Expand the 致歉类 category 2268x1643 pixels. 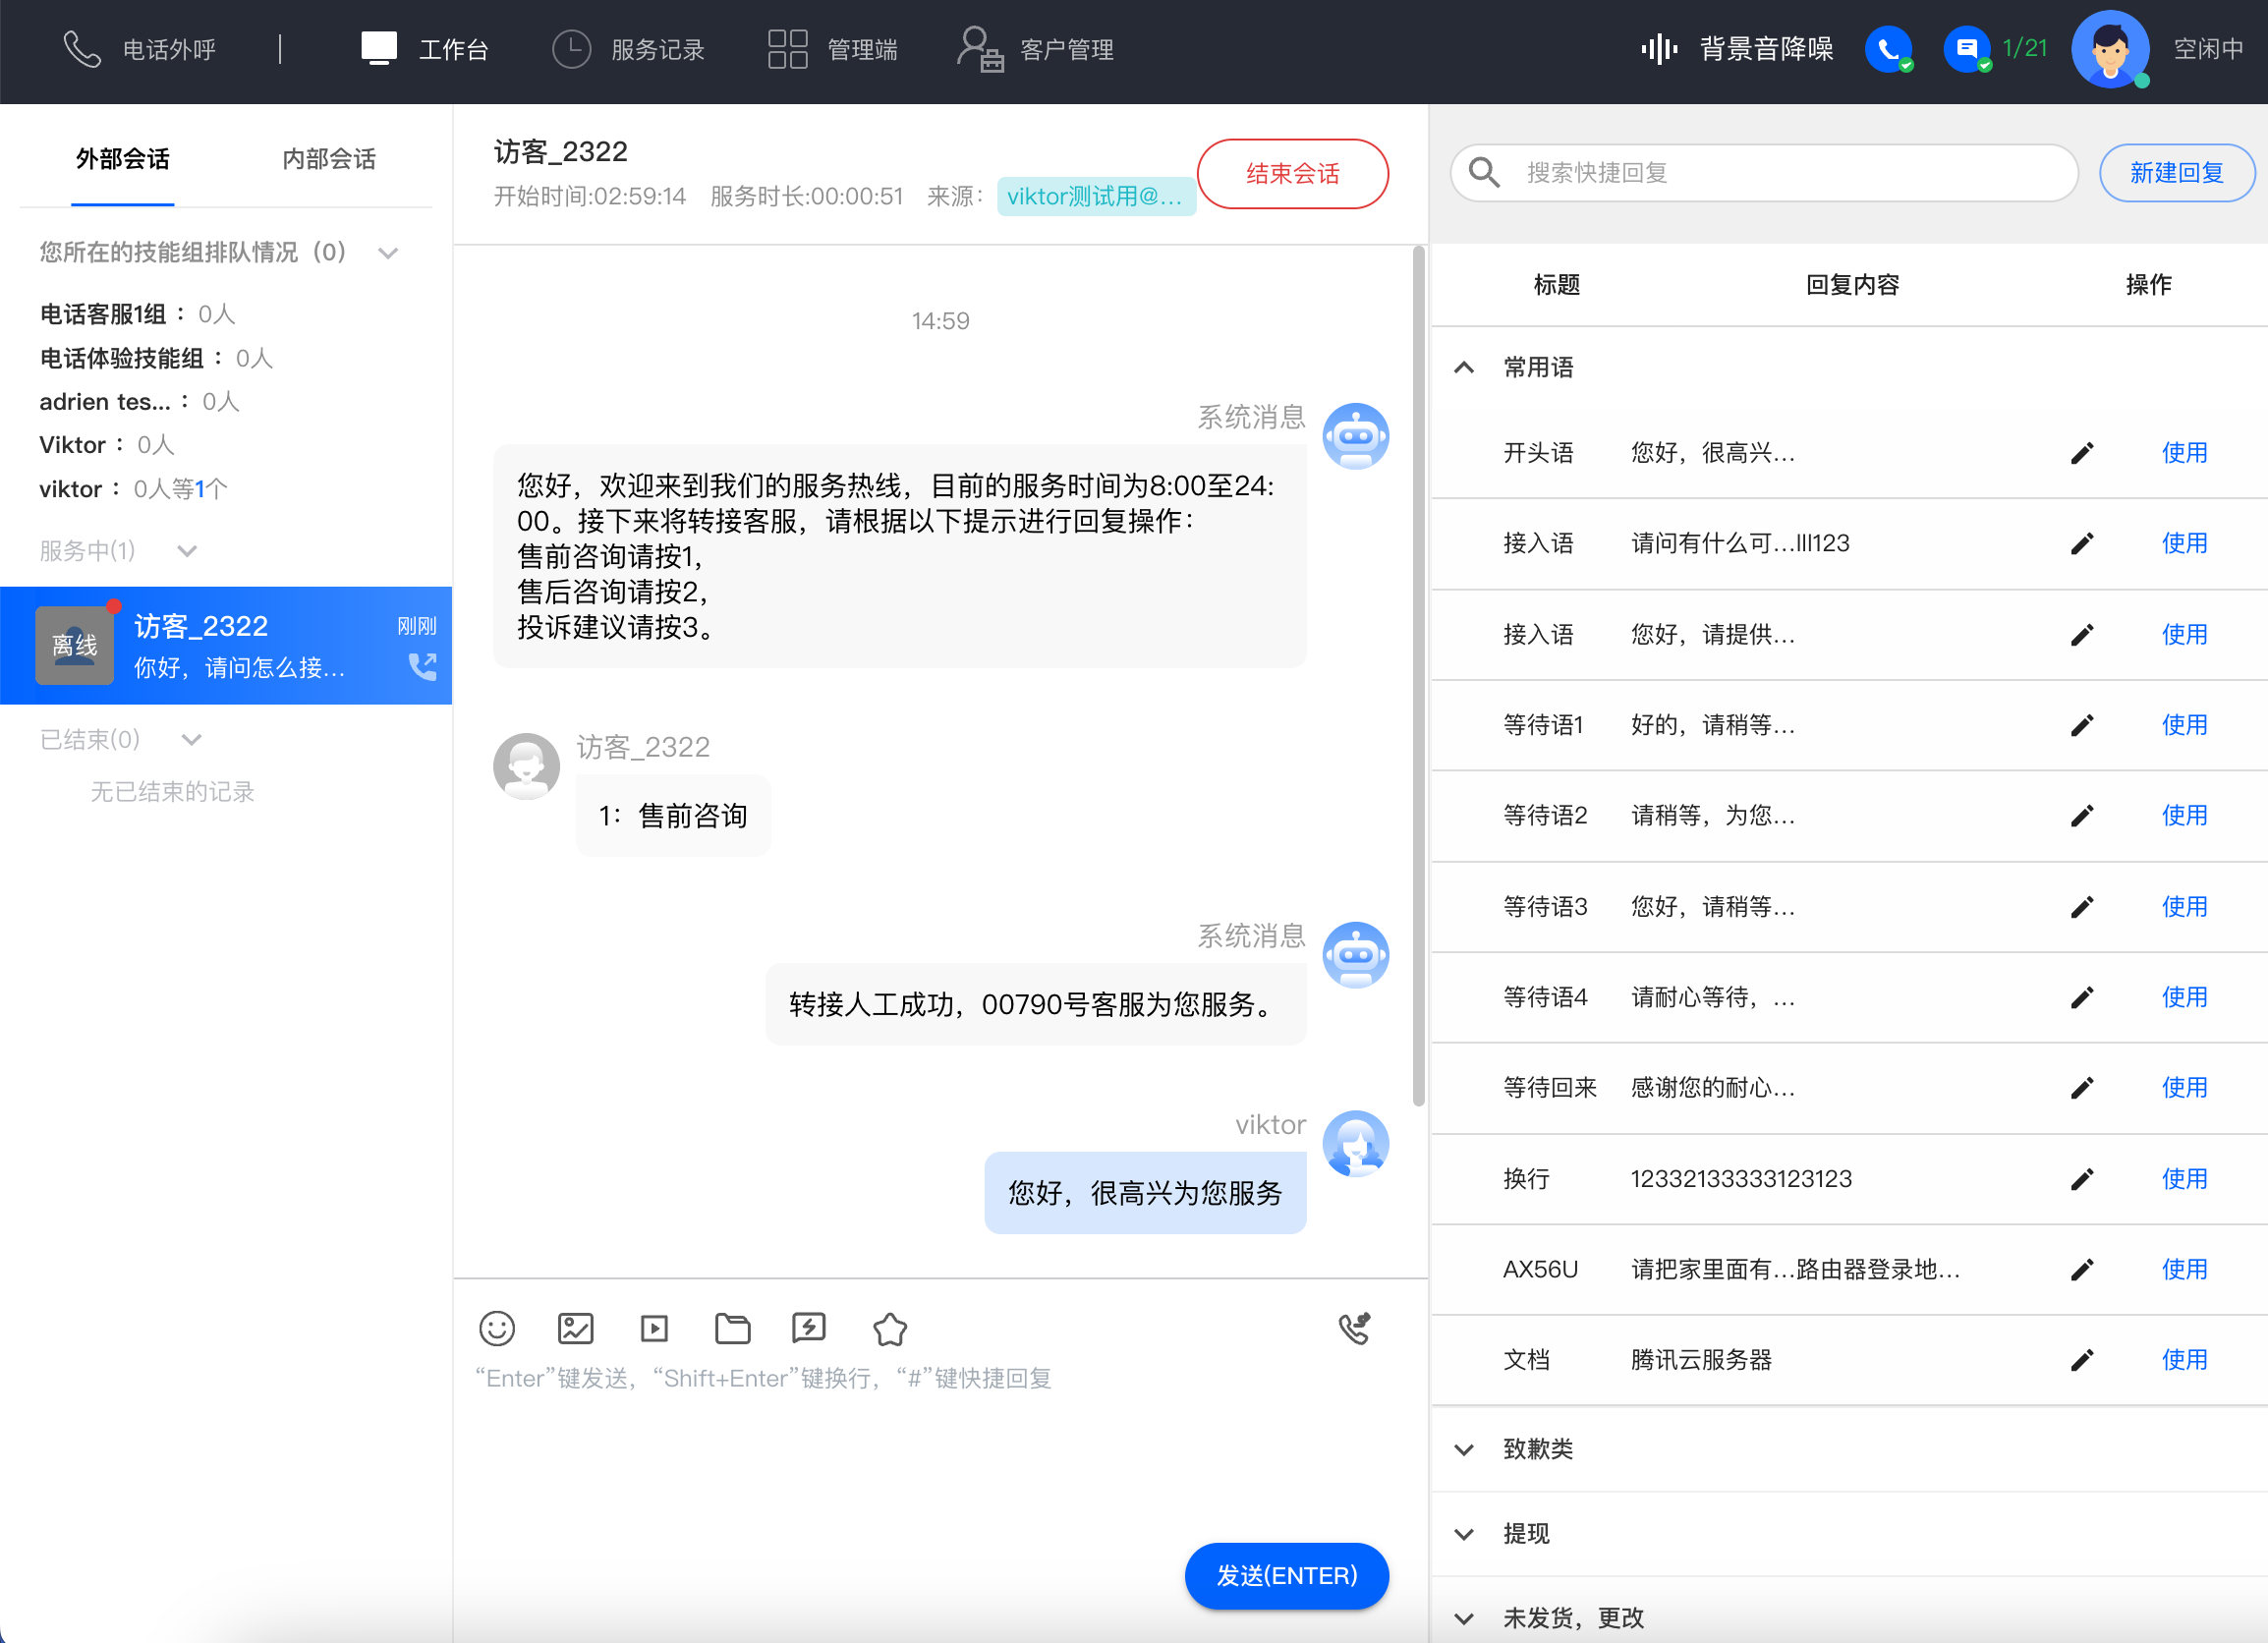(1464, 1449)
